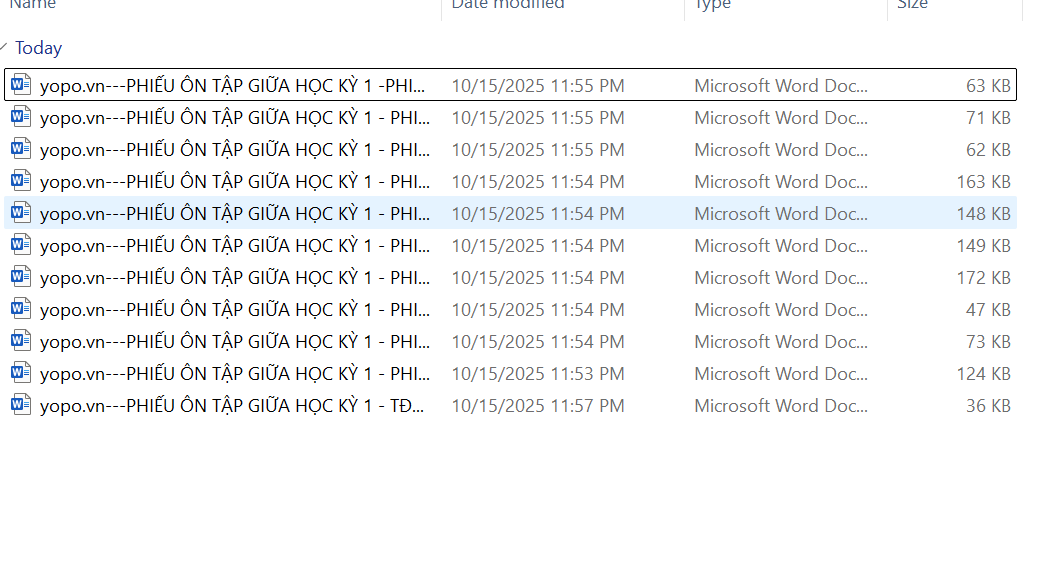Viewport: 1056px width, 580px height.
Task: Click the Word icon of the highlighted 148 KB file
Action: [x=21, y=213]
